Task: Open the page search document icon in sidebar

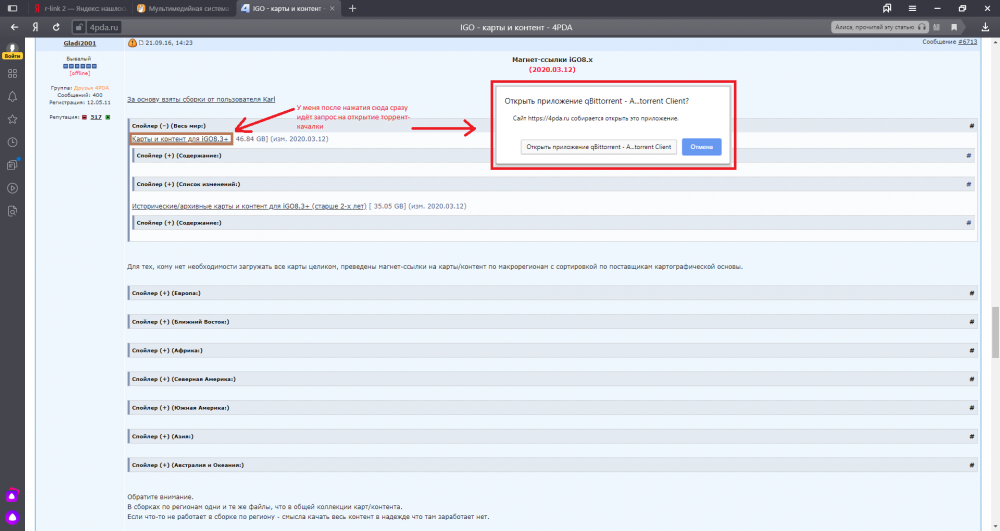Action: (12, 211)
